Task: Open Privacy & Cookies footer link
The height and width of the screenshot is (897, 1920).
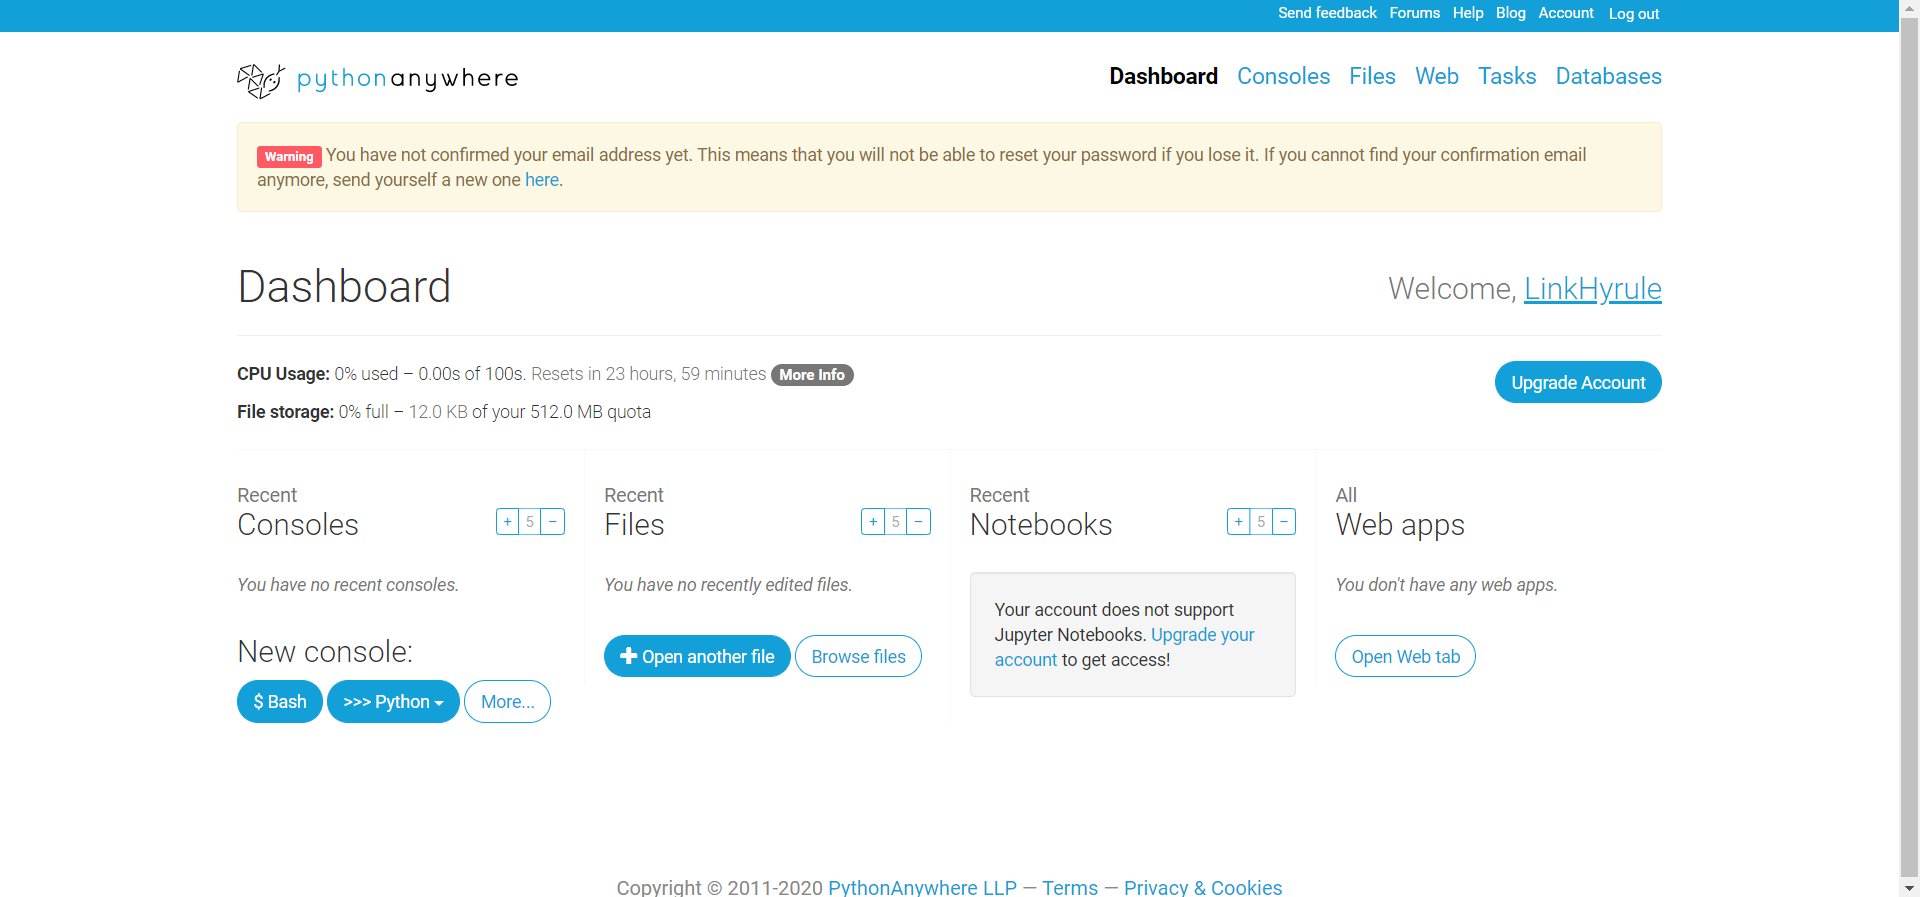Action: 1203,887
